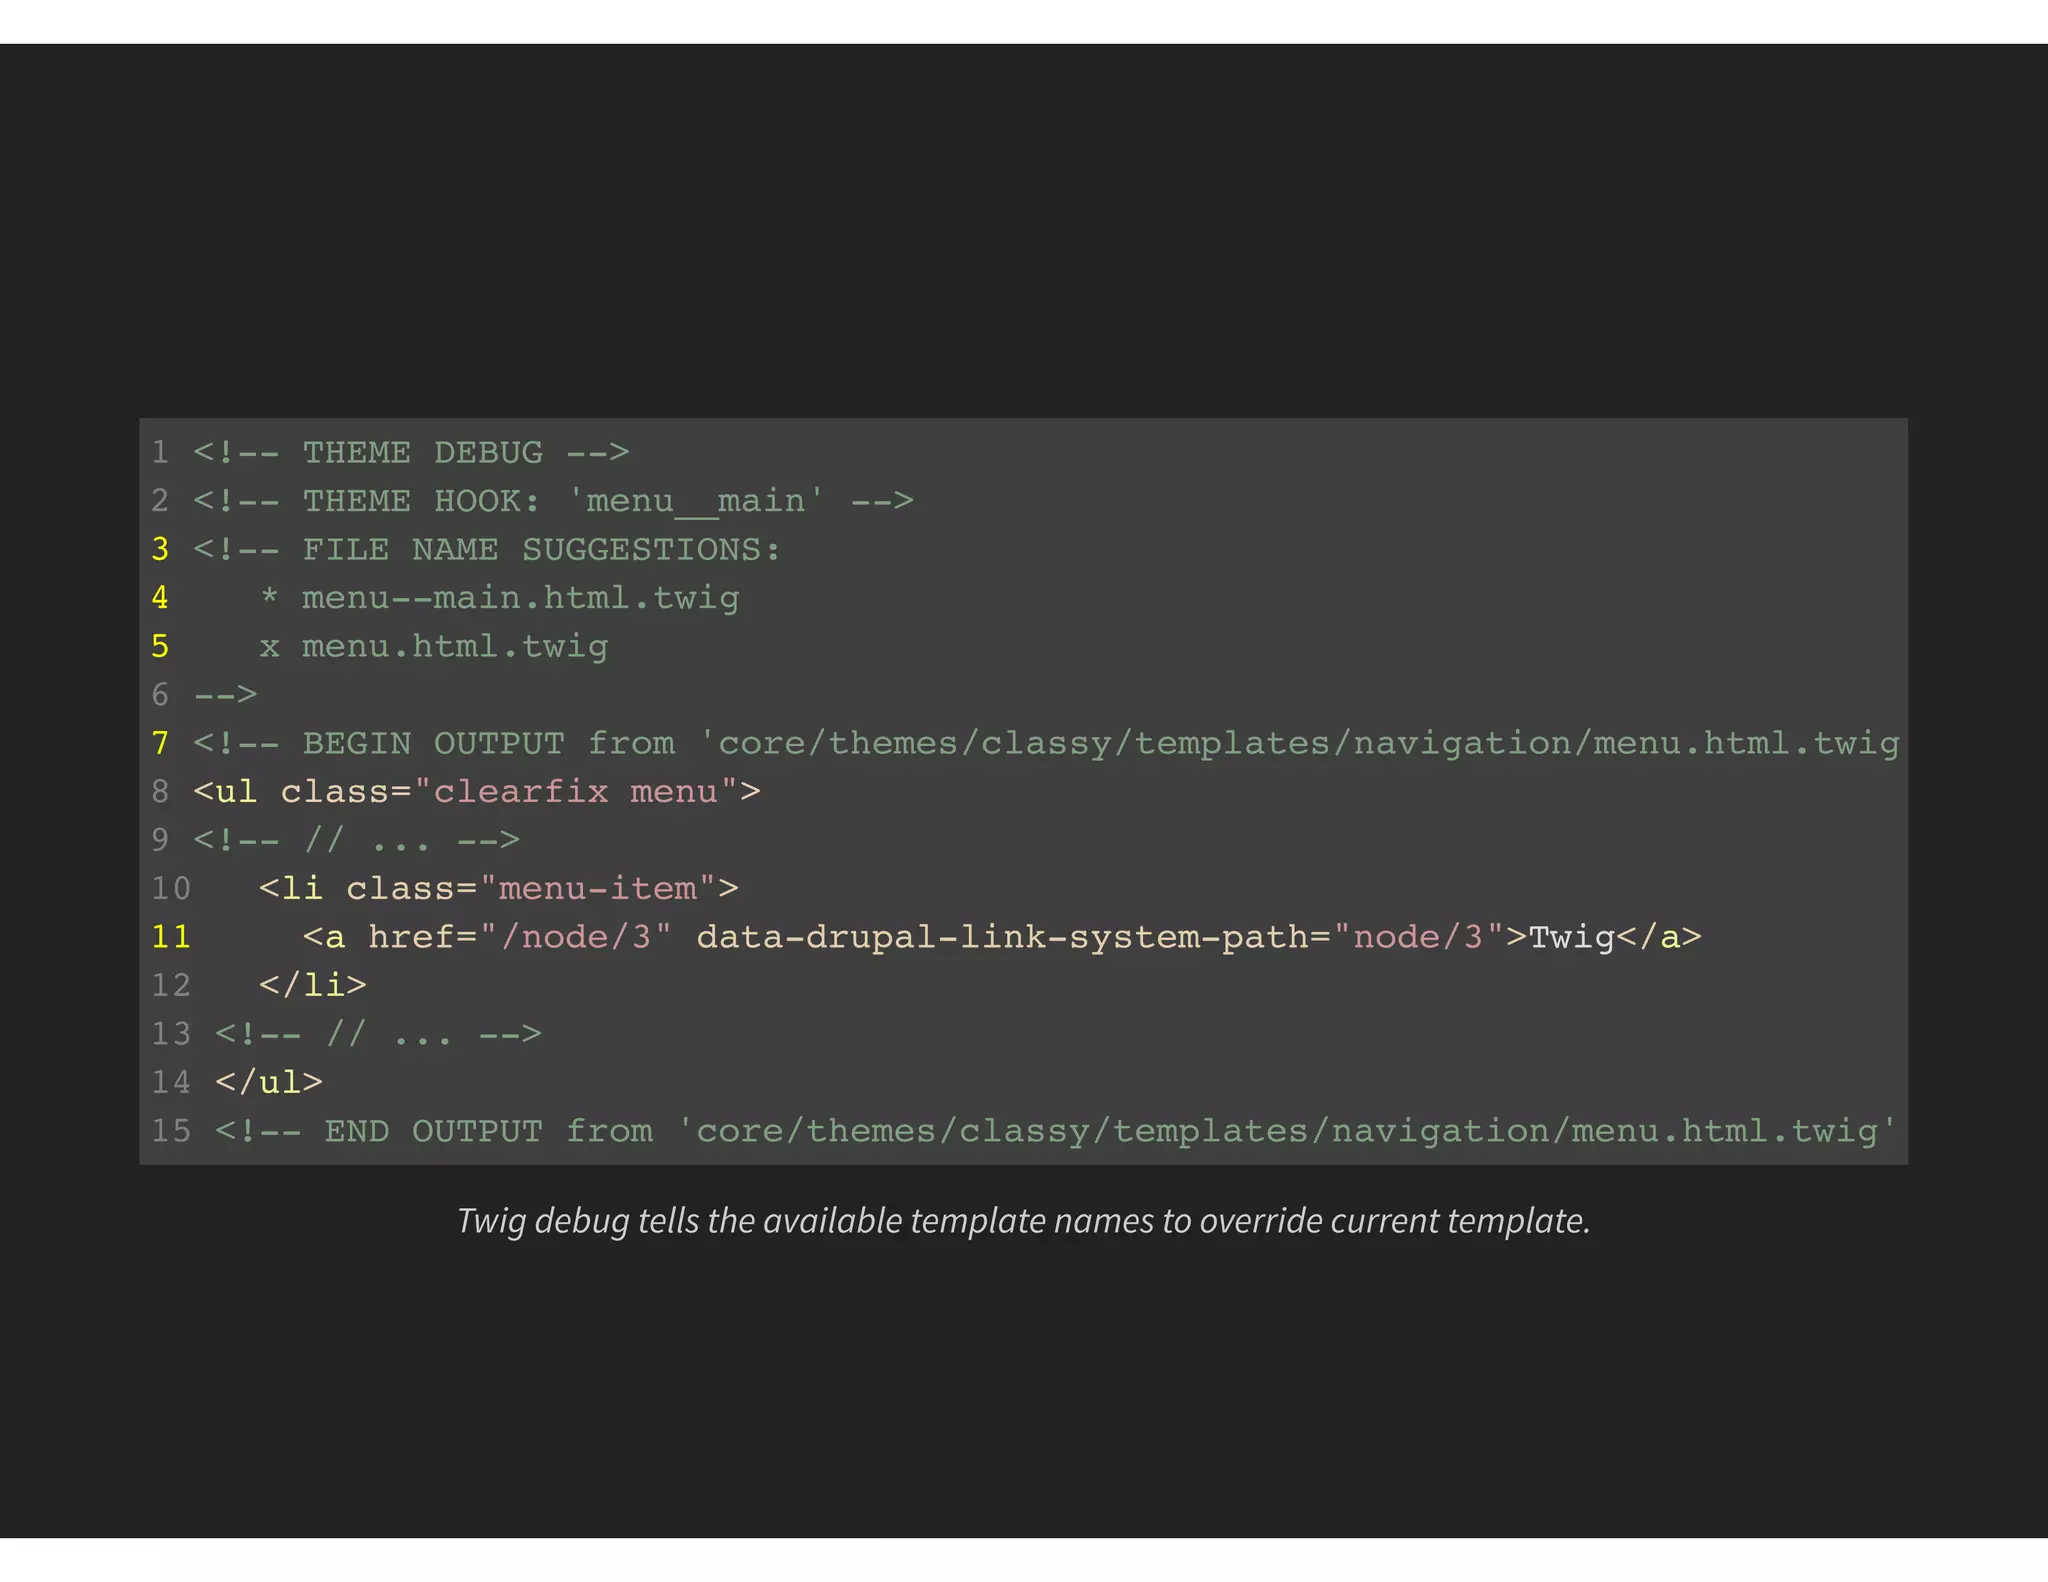Click the // ... comment on line 13
Screen dimensions: 2048x1582
point(379,1033)
